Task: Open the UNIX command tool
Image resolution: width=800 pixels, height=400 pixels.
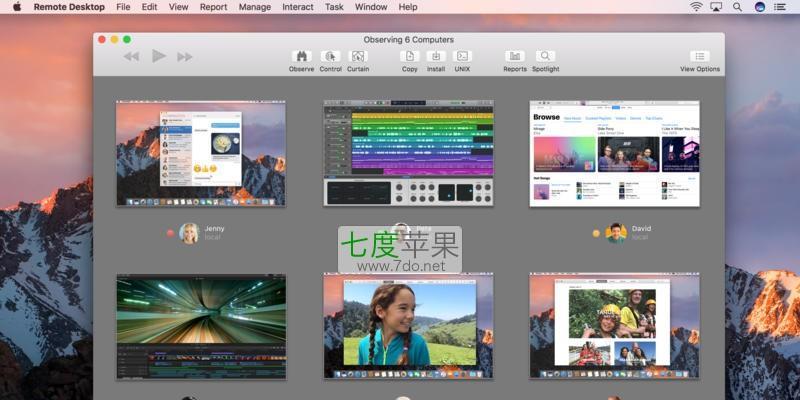Action: click(x=462, y=56)
